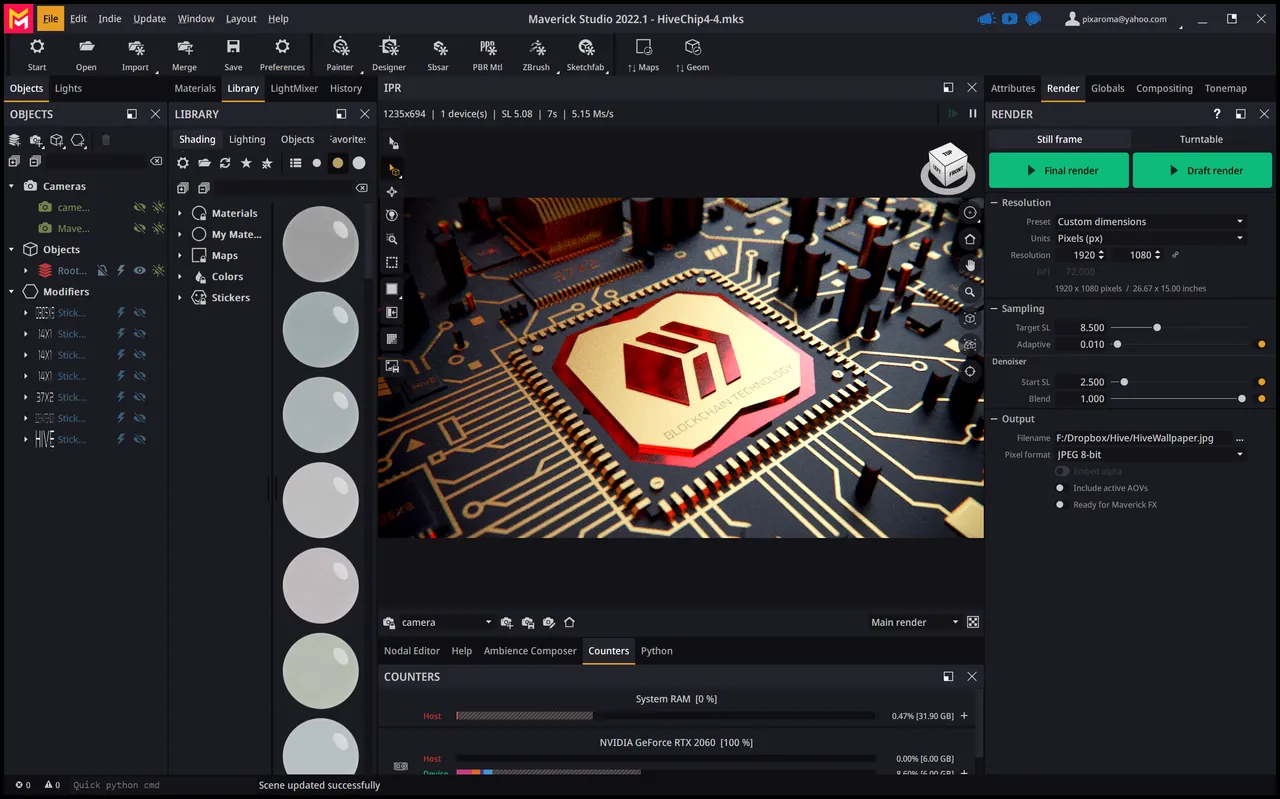Click the Import toolbar icon
The height and width of the screenshot is (799, 1280).
(x=136, y=47)
